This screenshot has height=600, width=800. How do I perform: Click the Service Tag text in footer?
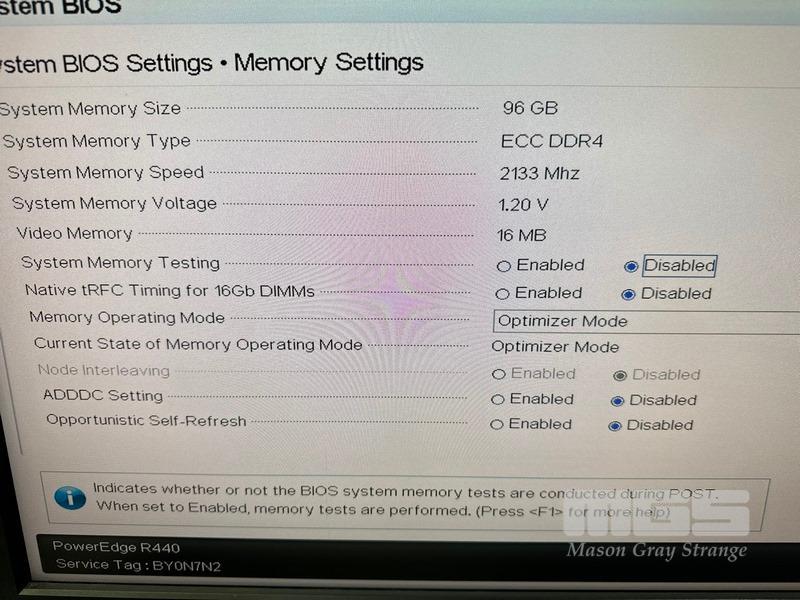point(138,565)
